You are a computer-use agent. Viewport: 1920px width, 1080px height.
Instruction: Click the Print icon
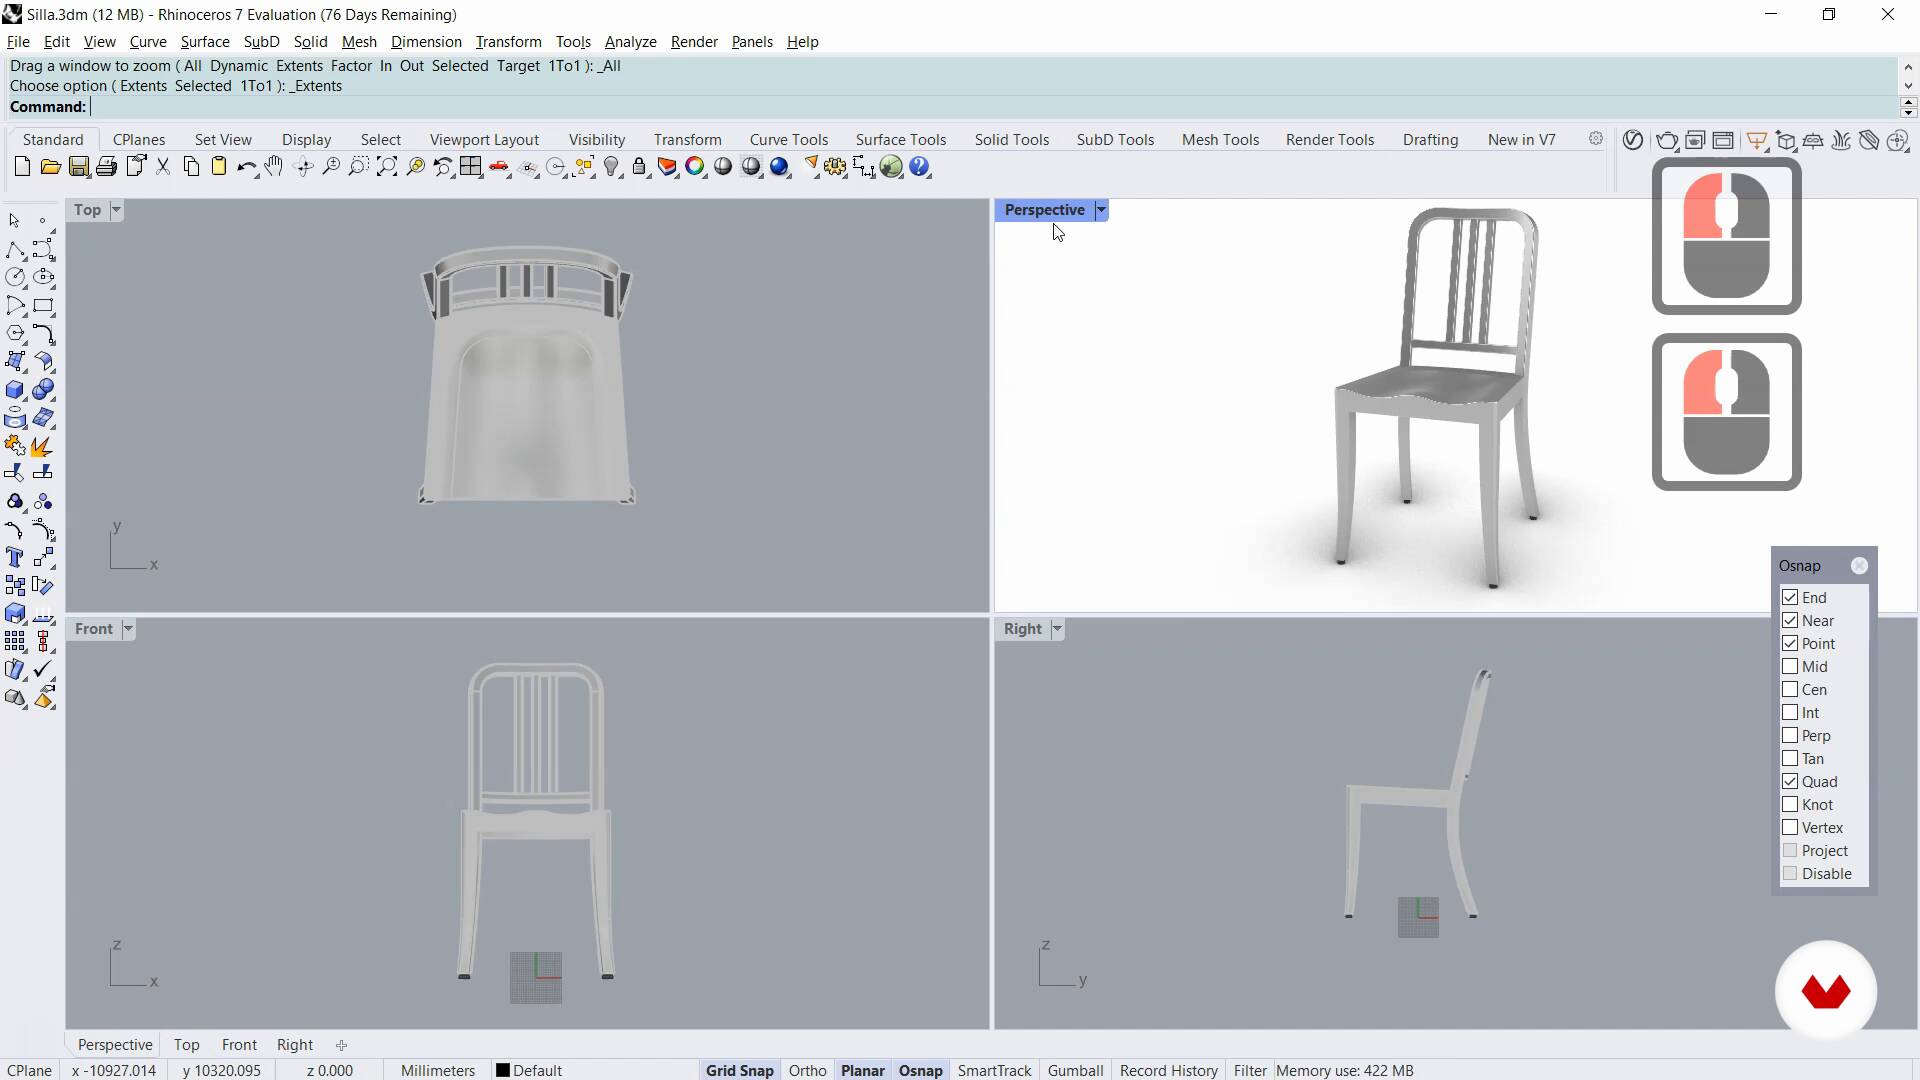(x=106, y=167)
